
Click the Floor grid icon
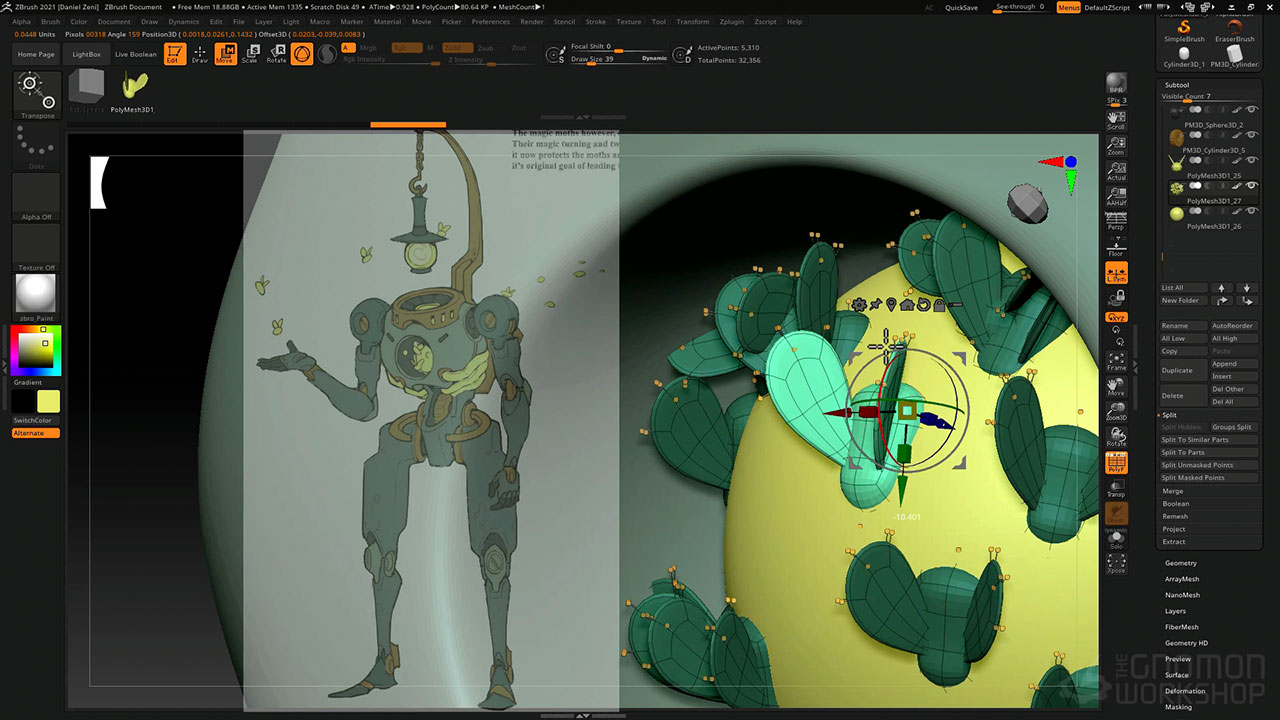point(1116,247)
